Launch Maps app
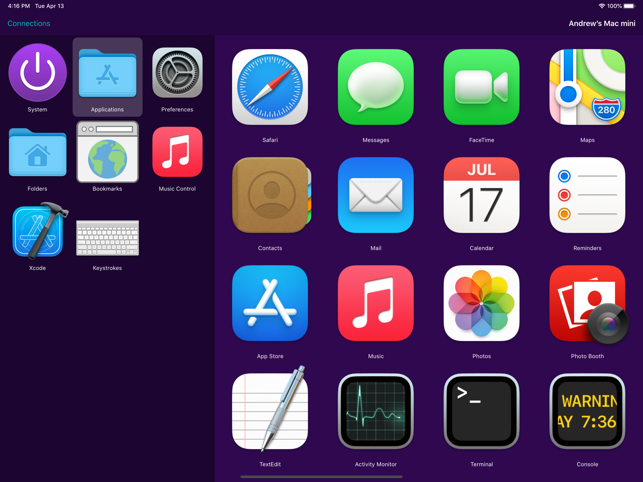643x482 pixels. click(x=587, y=87)
